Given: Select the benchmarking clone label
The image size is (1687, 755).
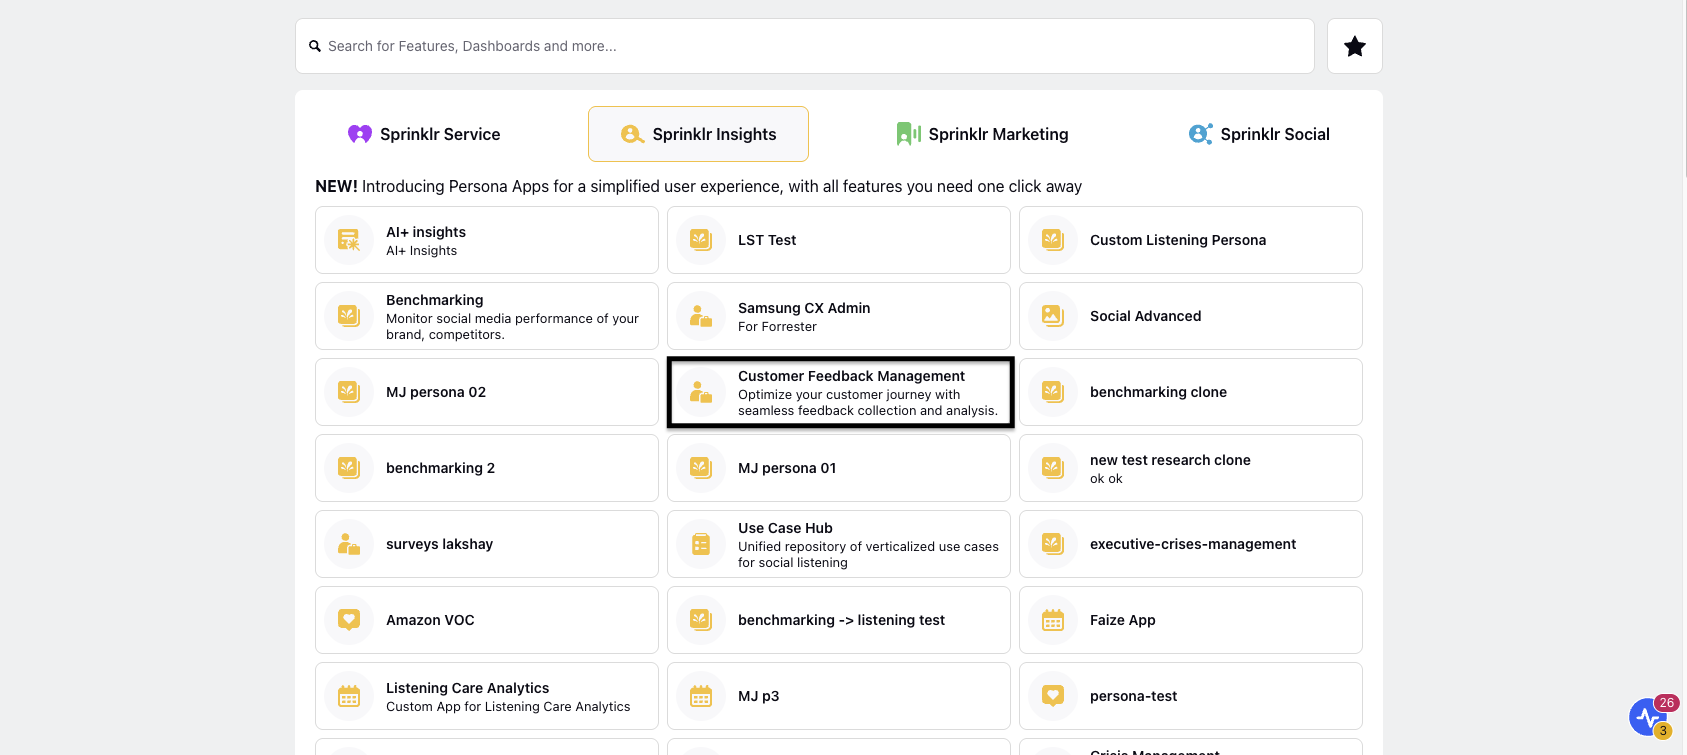Looking at the screenshot, I should 1158,392.
